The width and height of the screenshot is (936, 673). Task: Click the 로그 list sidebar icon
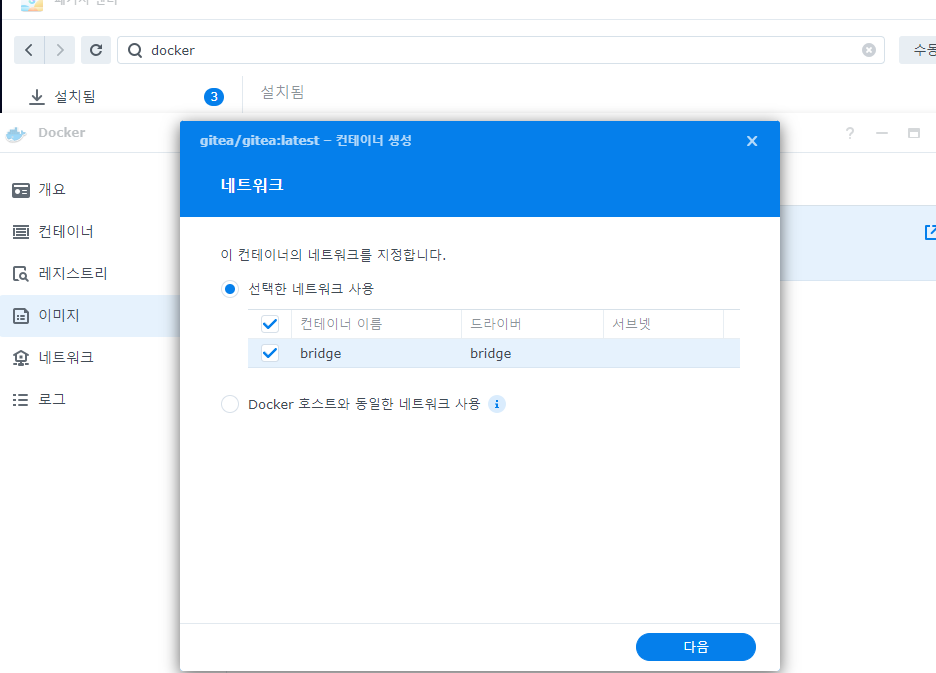click(x=21, y=400)
